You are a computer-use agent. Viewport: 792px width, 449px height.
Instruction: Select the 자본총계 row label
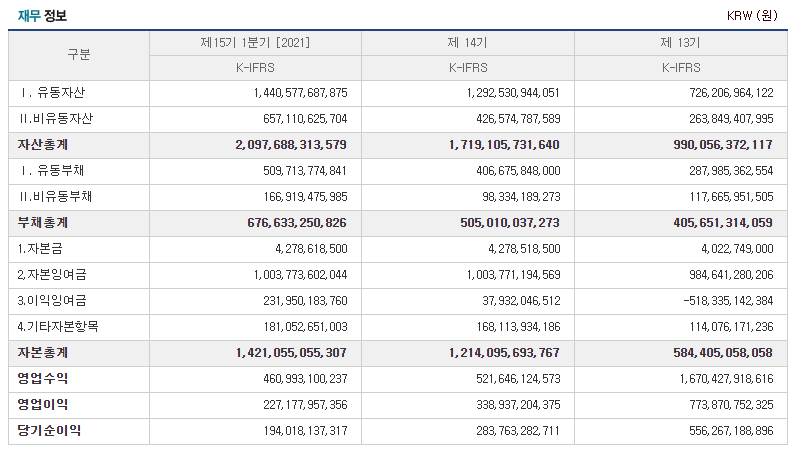coord(42,353)
